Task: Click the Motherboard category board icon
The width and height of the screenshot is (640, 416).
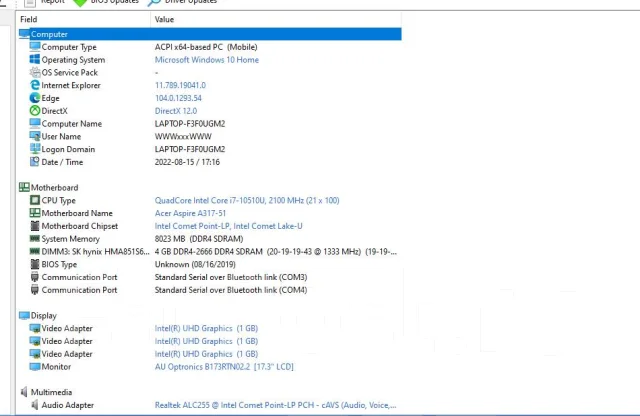Action: click(x=24, y=187)
